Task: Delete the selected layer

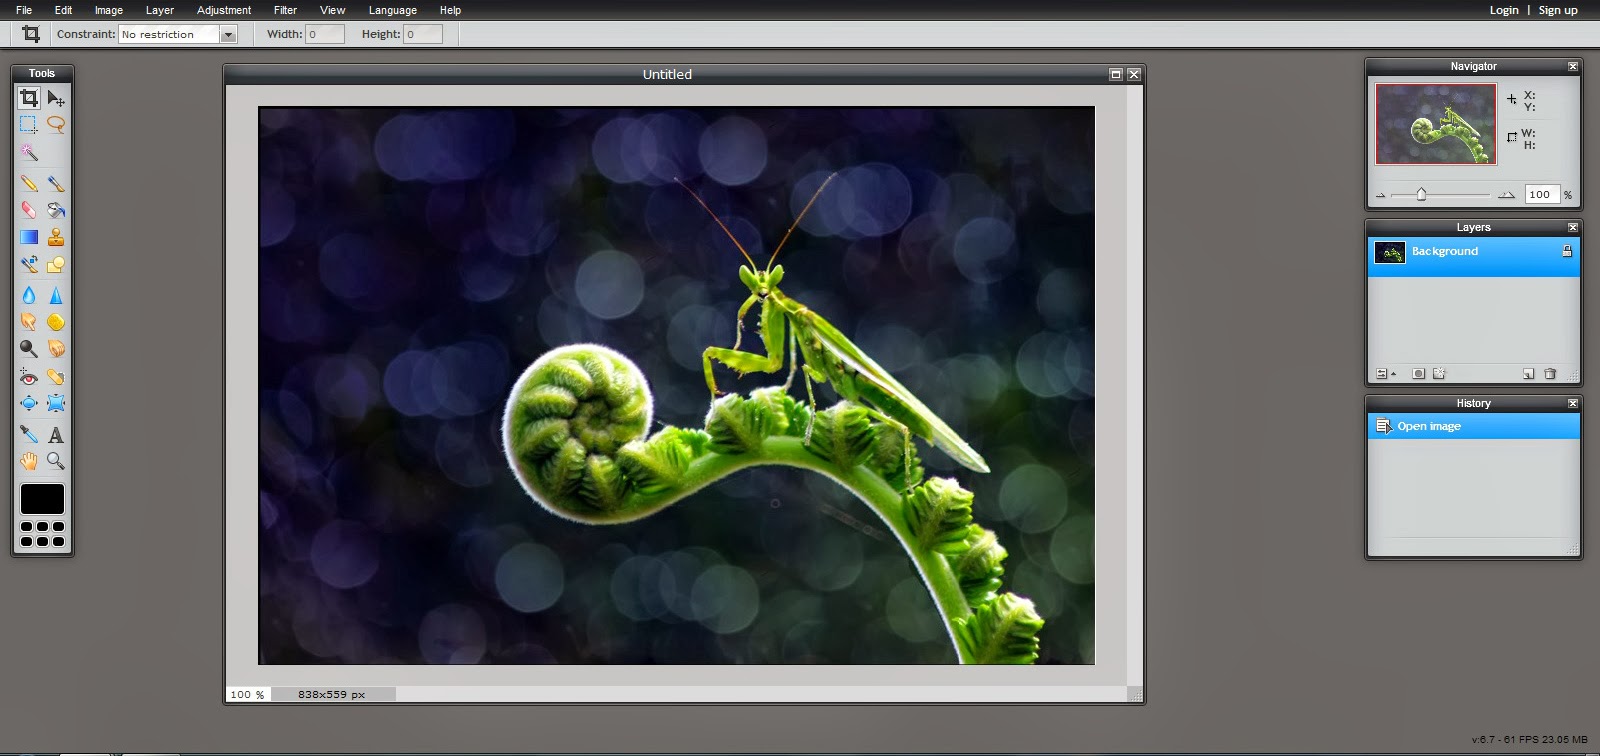Action: click(x=1550, y=374)
